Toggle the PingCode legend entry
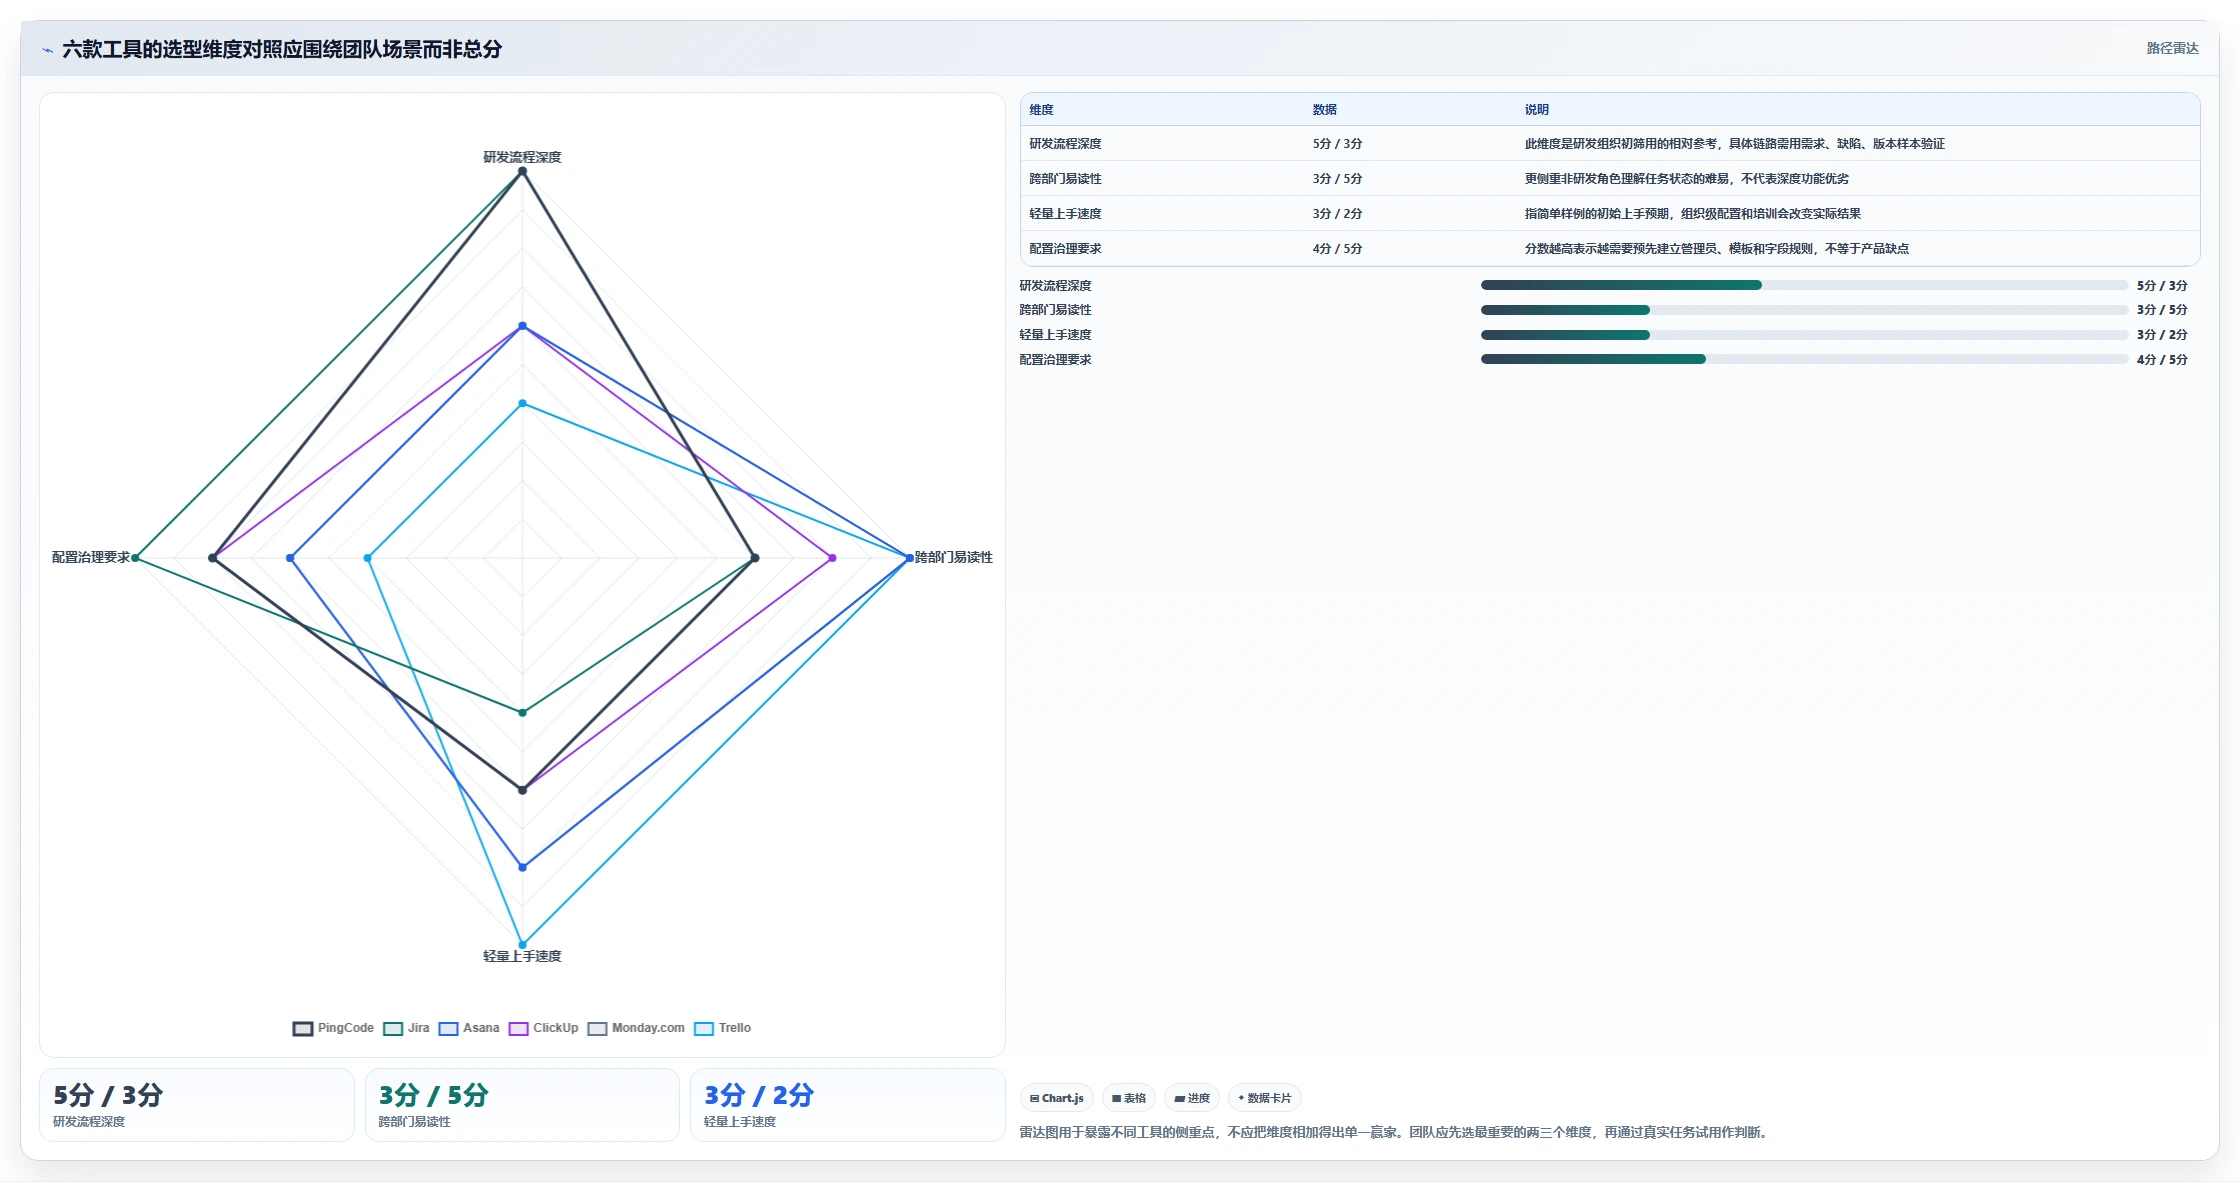 coord(333,1028)
